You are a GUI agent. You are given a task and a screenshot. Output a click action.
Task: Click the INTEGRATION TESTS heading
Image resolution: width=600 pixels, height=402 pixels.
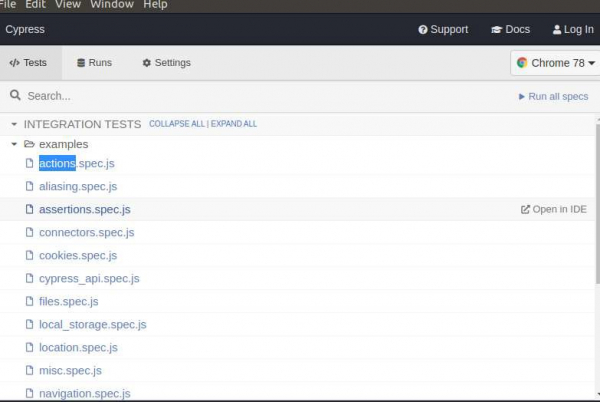[x=82, y=124]
